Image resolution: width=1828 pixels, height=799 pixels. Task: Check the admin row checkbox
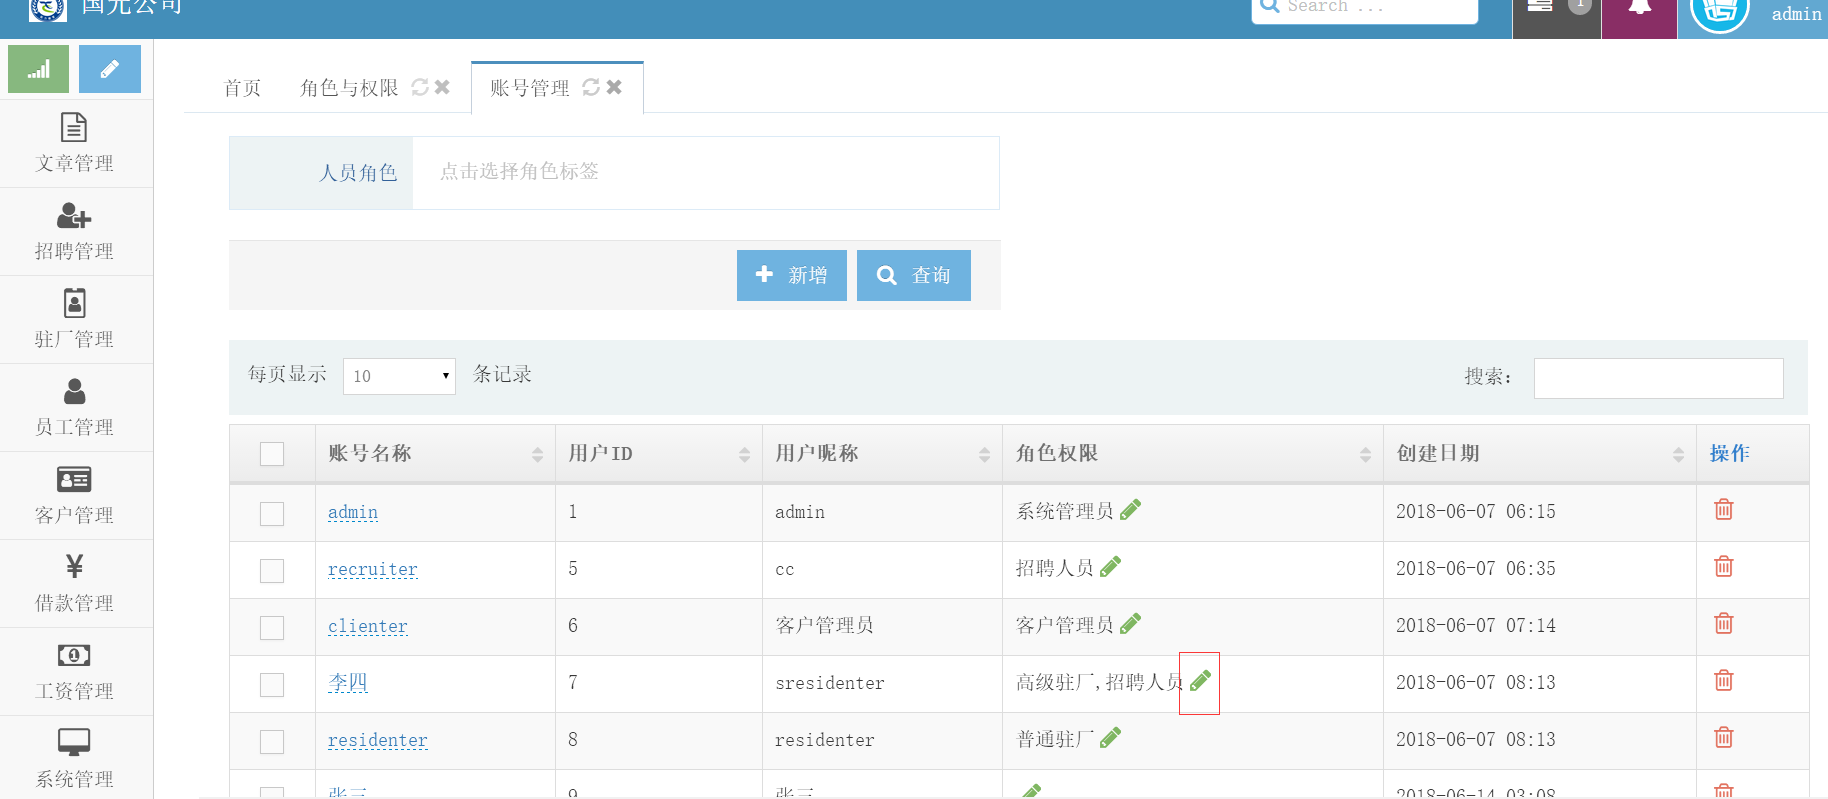272,514
